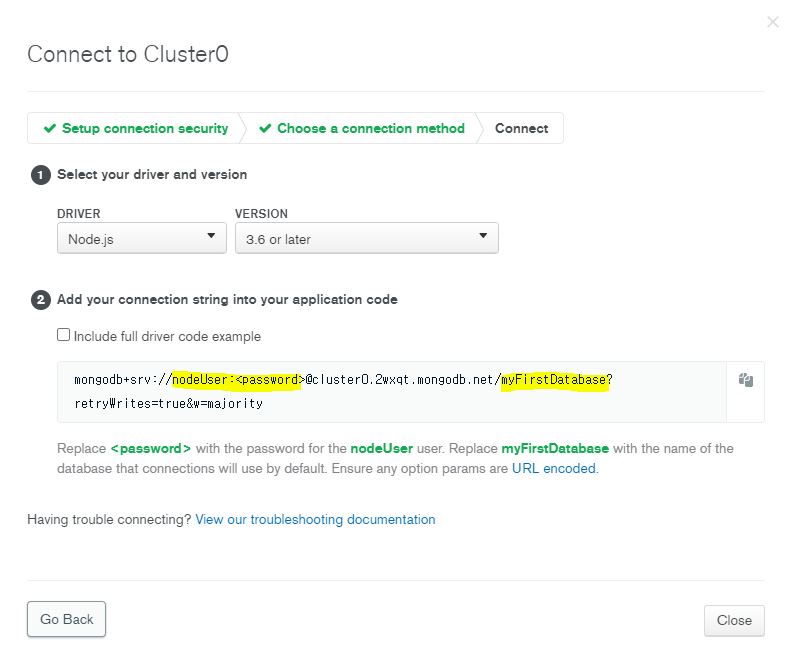
Task: Open the URL encoded link
Action: (x=554, y=468)
